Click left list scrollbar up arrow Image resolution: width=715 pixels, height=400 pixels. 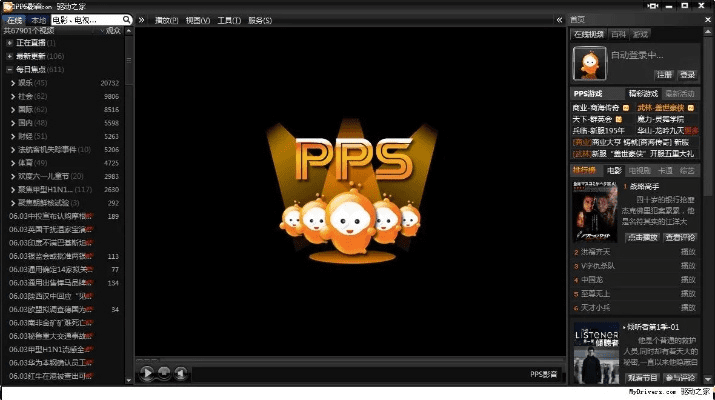pos(129,31)
